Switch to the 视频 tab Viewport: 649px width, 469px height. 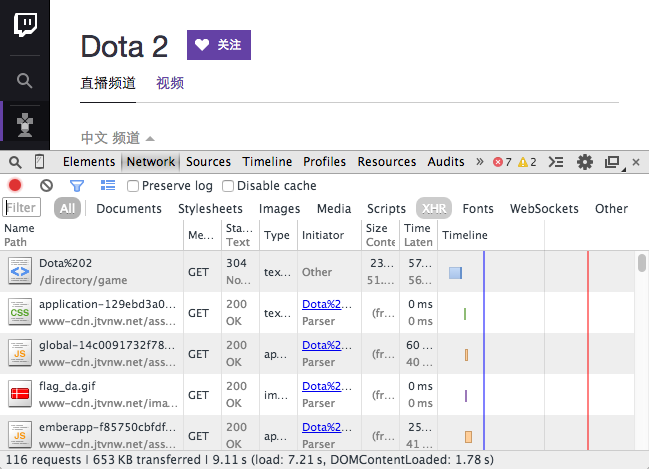170,83
